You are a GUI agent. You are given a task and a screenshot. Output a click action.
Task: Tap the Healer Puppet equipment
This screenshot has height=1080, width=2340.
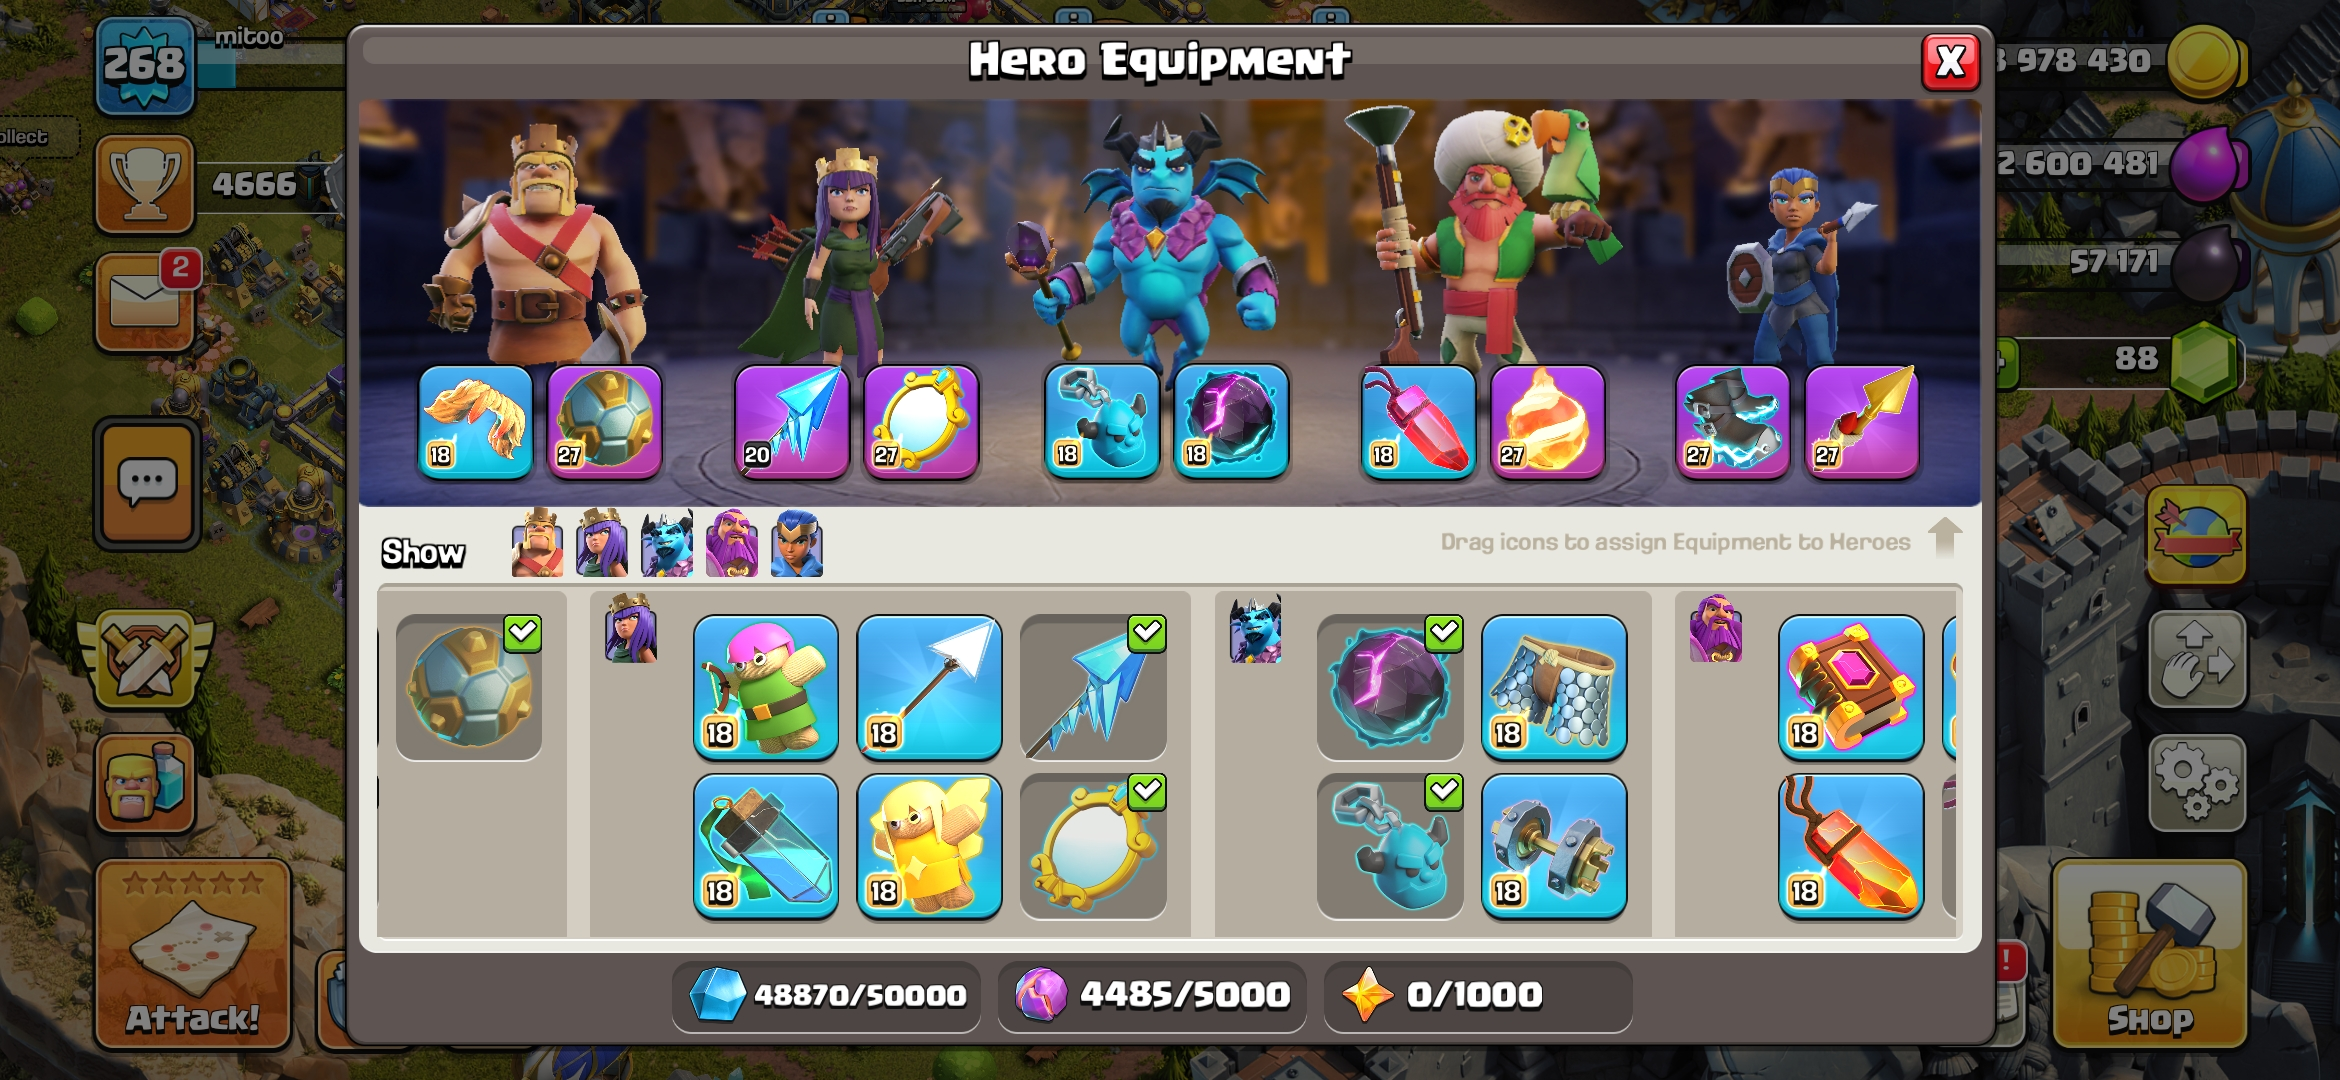929,846
